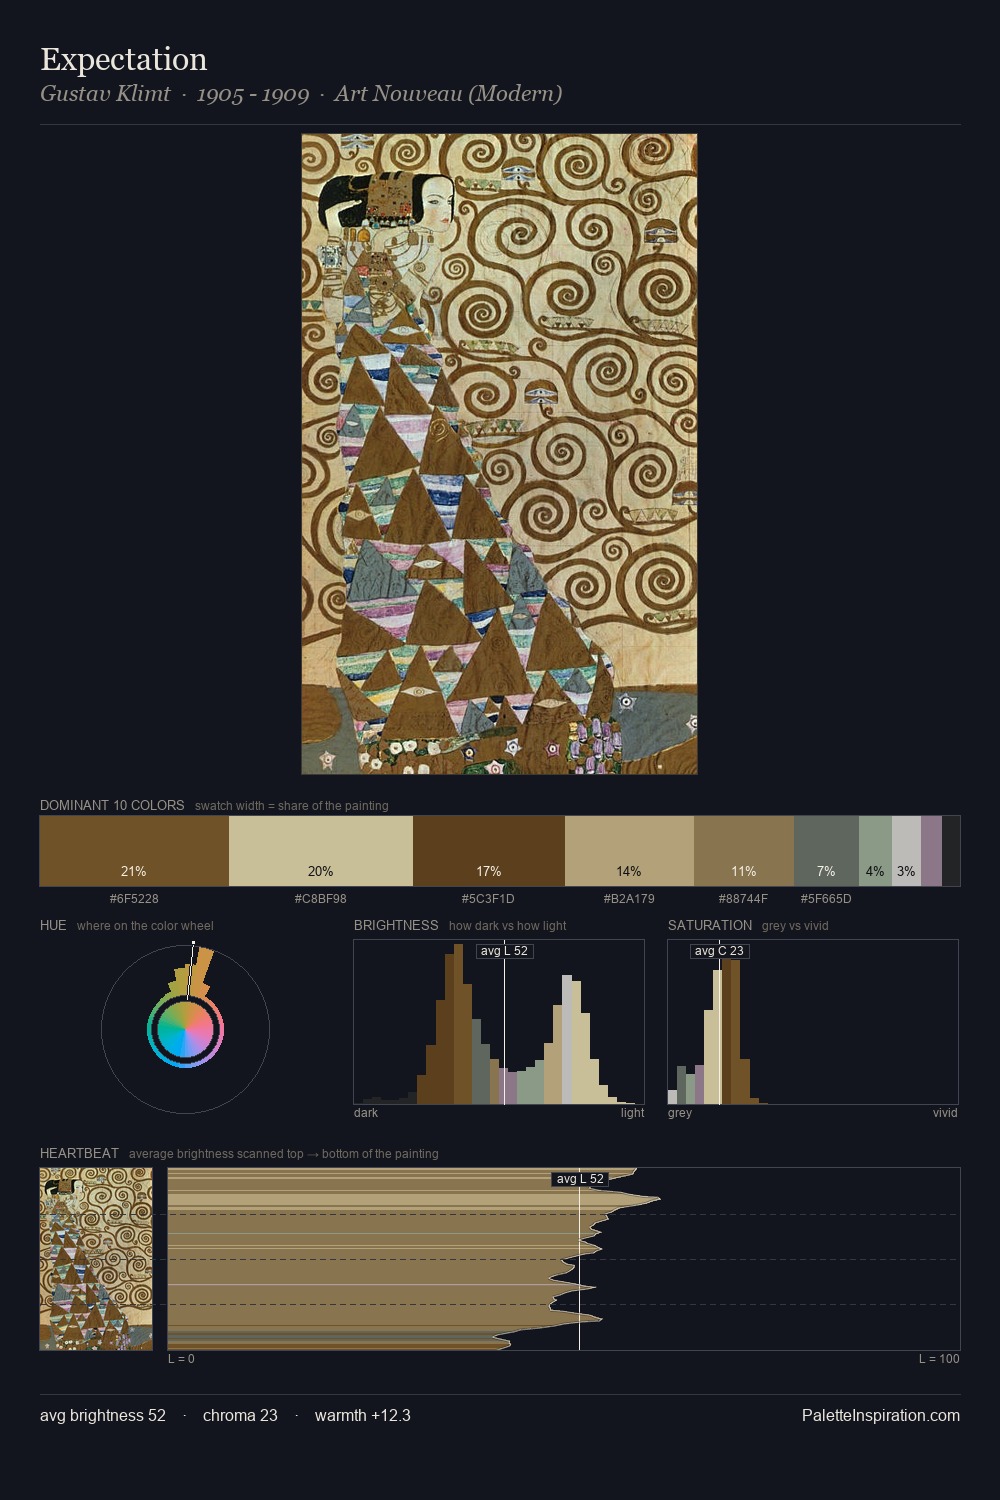
Task: Select the #88744F swatch showing 11%
Action: (x=744, y=851)
